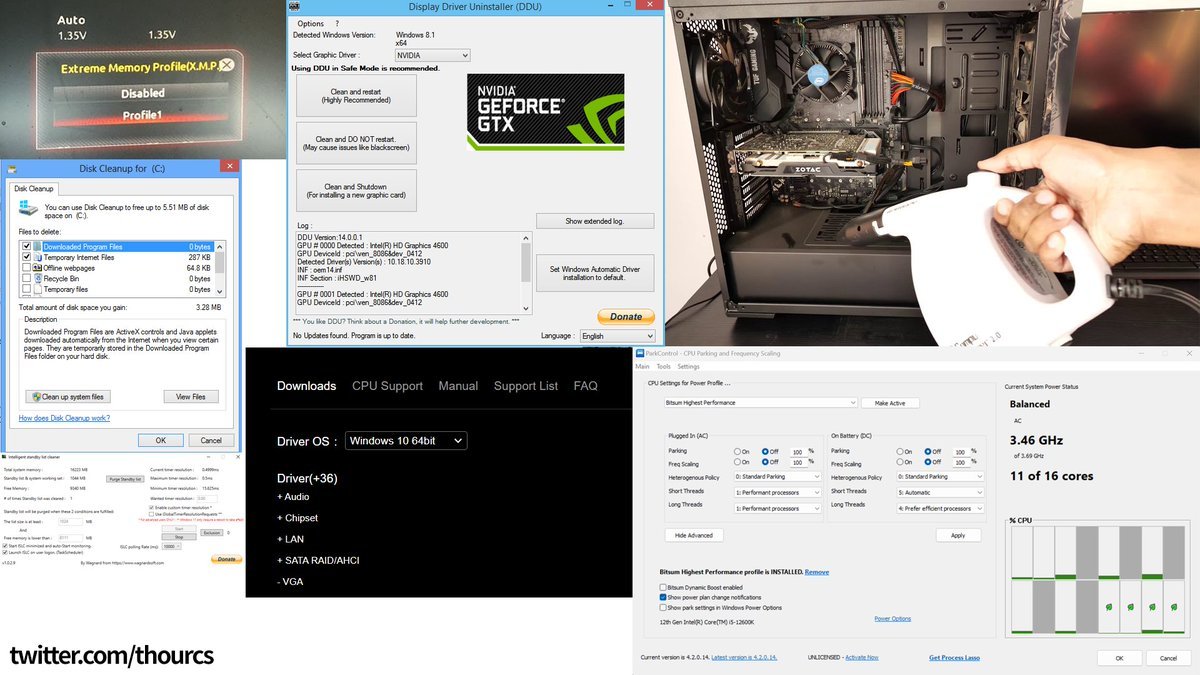Viewport: 1200px width, 675px height.
Task: Check the Offline webpages checkbox
Action: pos(27,268)
